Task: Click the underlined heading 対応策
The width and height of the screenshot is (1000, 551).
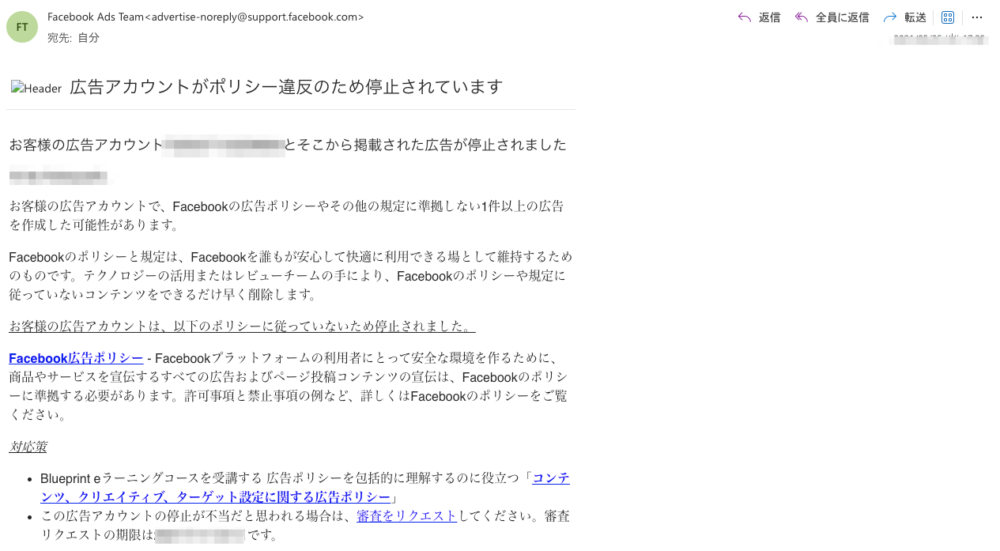Action: (28, 446)
